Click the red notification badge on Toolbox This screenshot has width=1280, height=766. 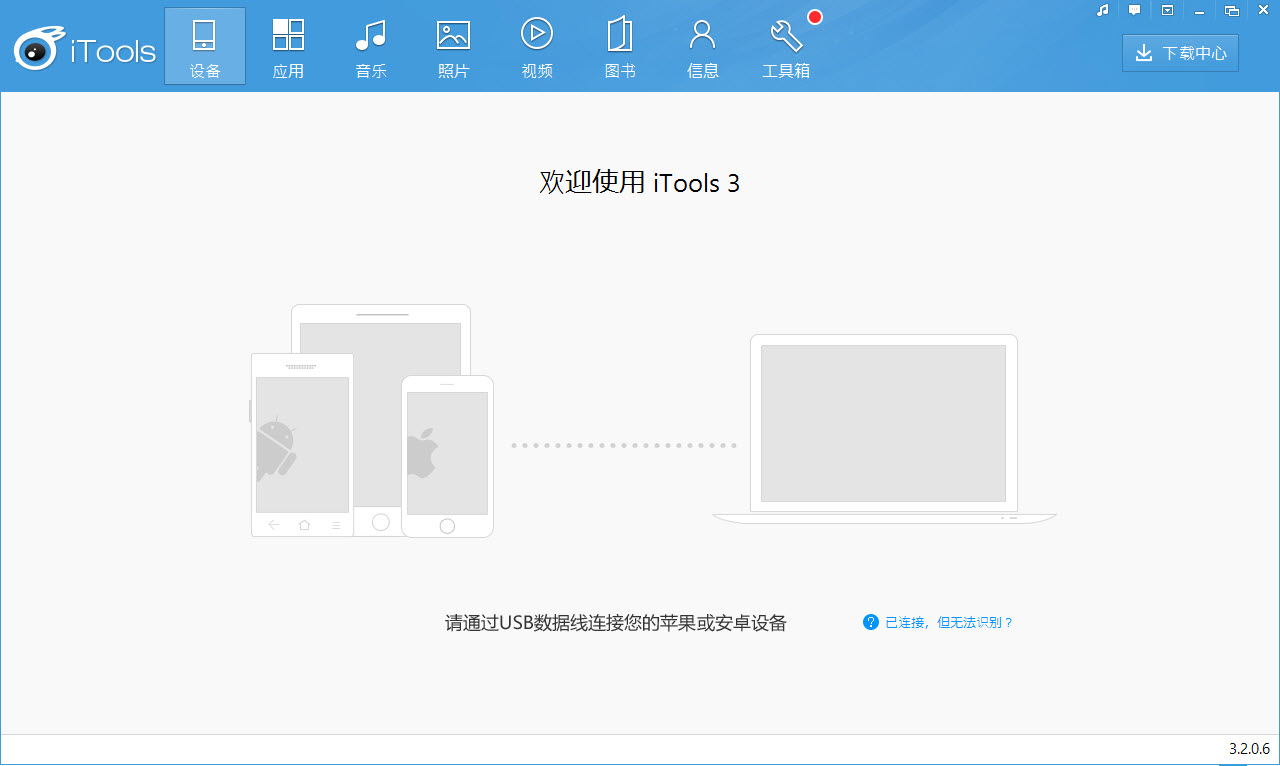click(814, 16)
